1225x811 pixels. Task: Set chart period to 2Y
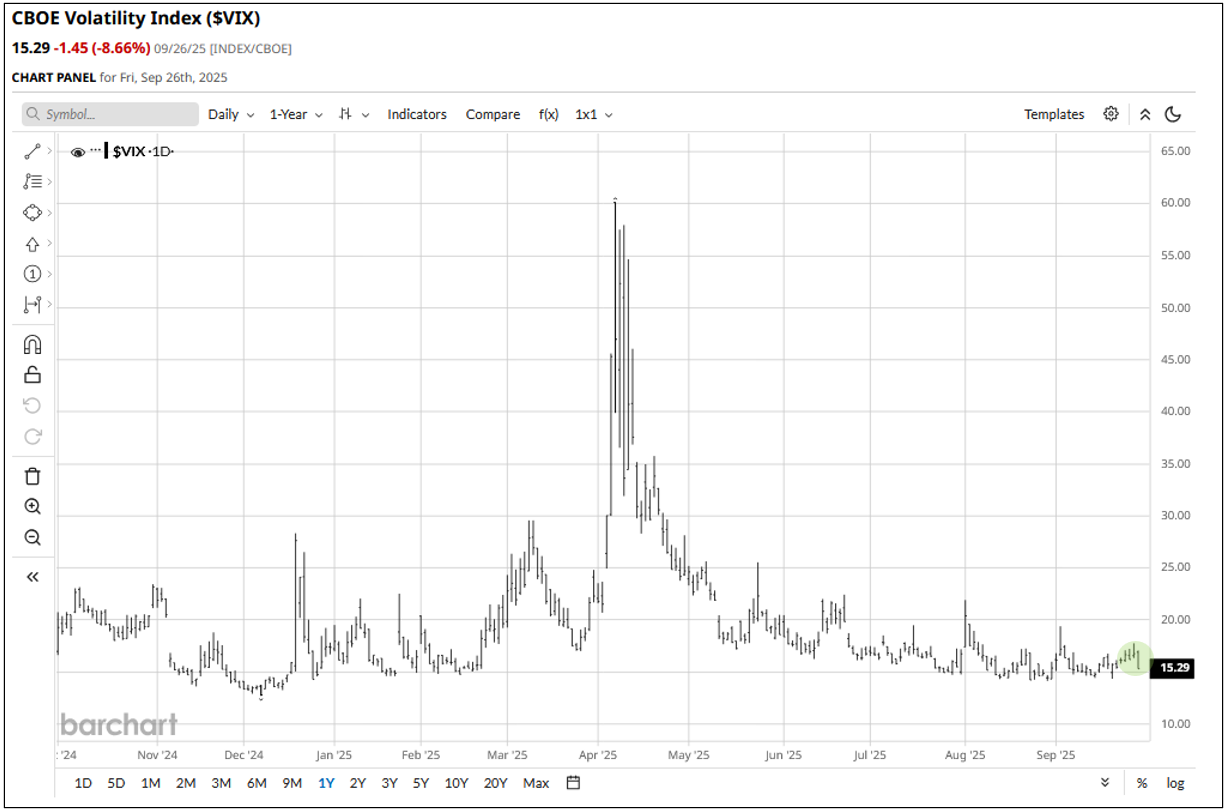pyautogui.click(x=358, y=783)
